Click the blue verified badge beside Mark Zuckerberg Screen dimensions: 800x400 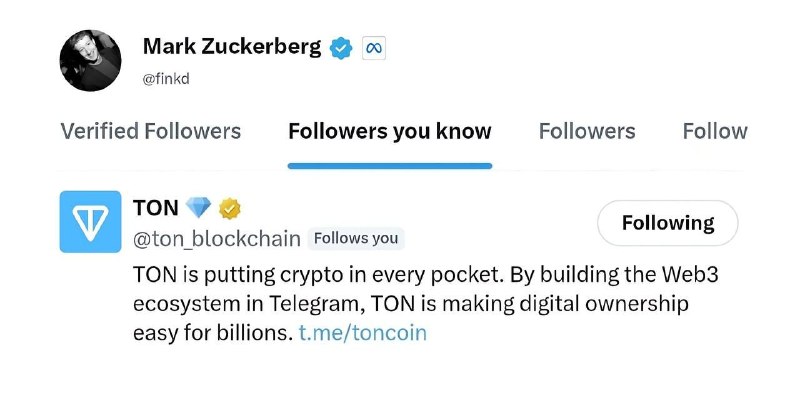click(341, 48)
